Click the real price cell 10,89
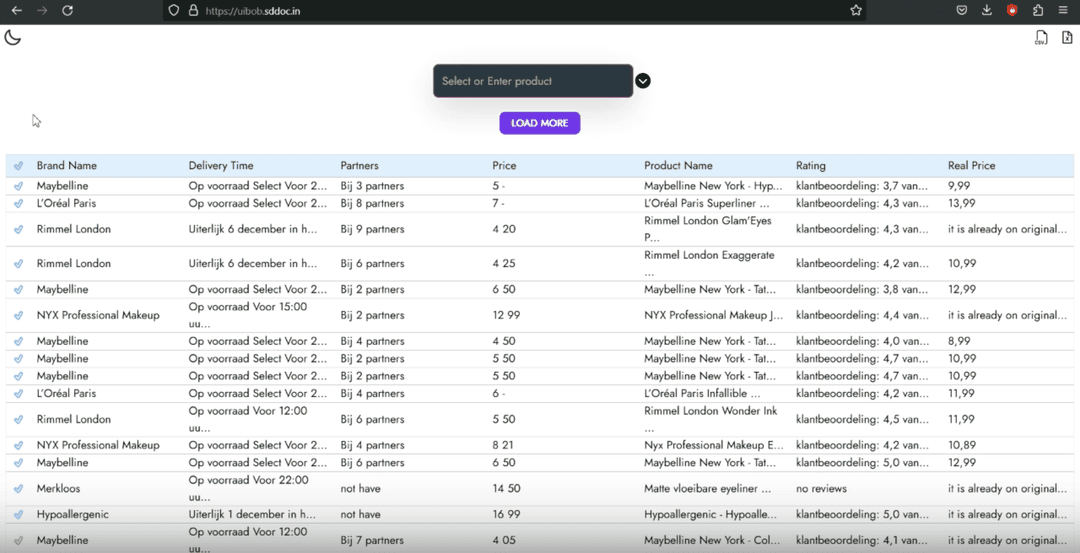Screen dimensions: 1080x553 click(x=962, y=445)
